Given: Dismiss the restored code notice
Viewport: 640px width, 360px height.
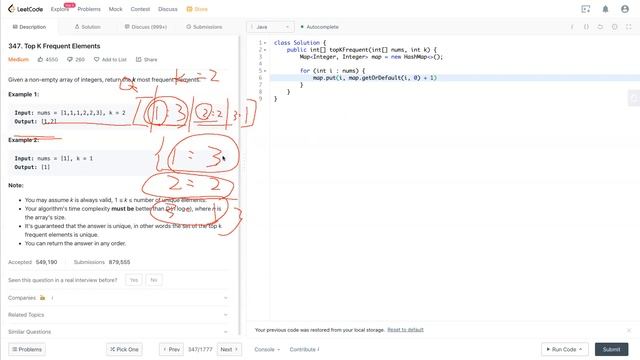Looking at the screenshot, I should [x=629, y=330].
